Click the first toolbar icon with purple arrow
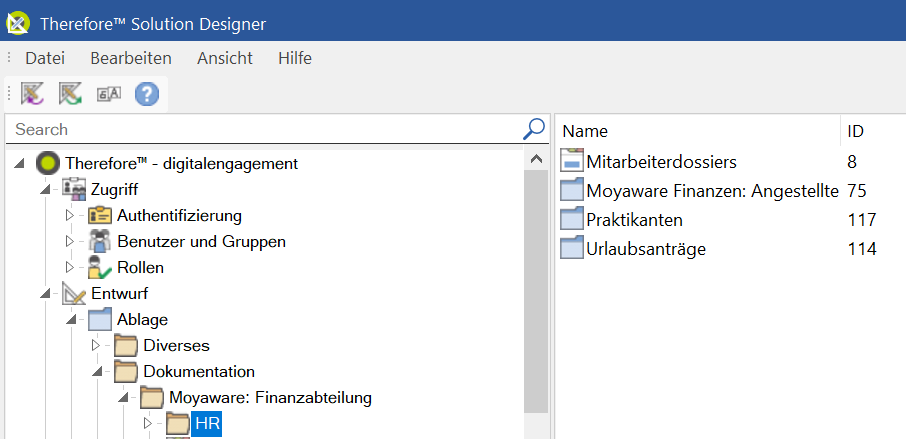This screenshot has height=439, width=906. [x=32, y=94]
